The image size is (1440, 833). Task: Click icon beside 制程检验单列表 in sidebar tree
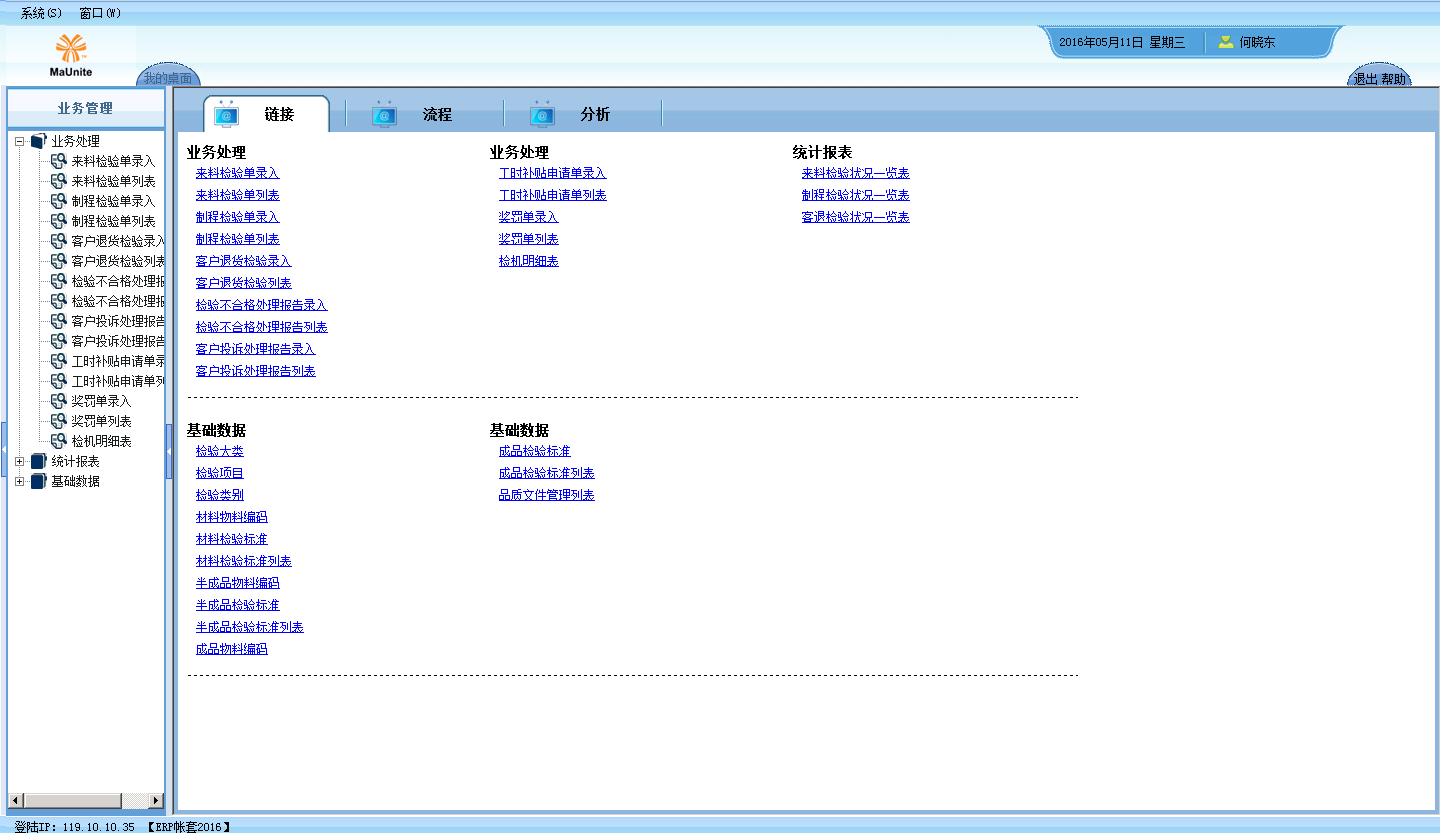59,221
